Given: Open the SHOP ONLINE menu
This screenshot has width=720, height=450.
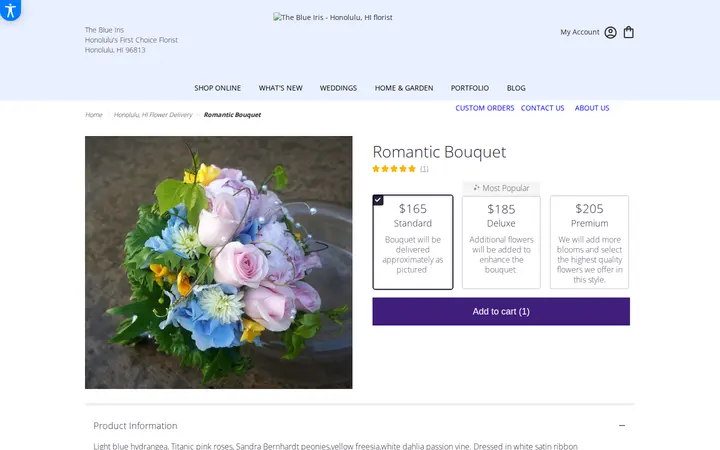Looking at the screenshot, I should [218, 88].
